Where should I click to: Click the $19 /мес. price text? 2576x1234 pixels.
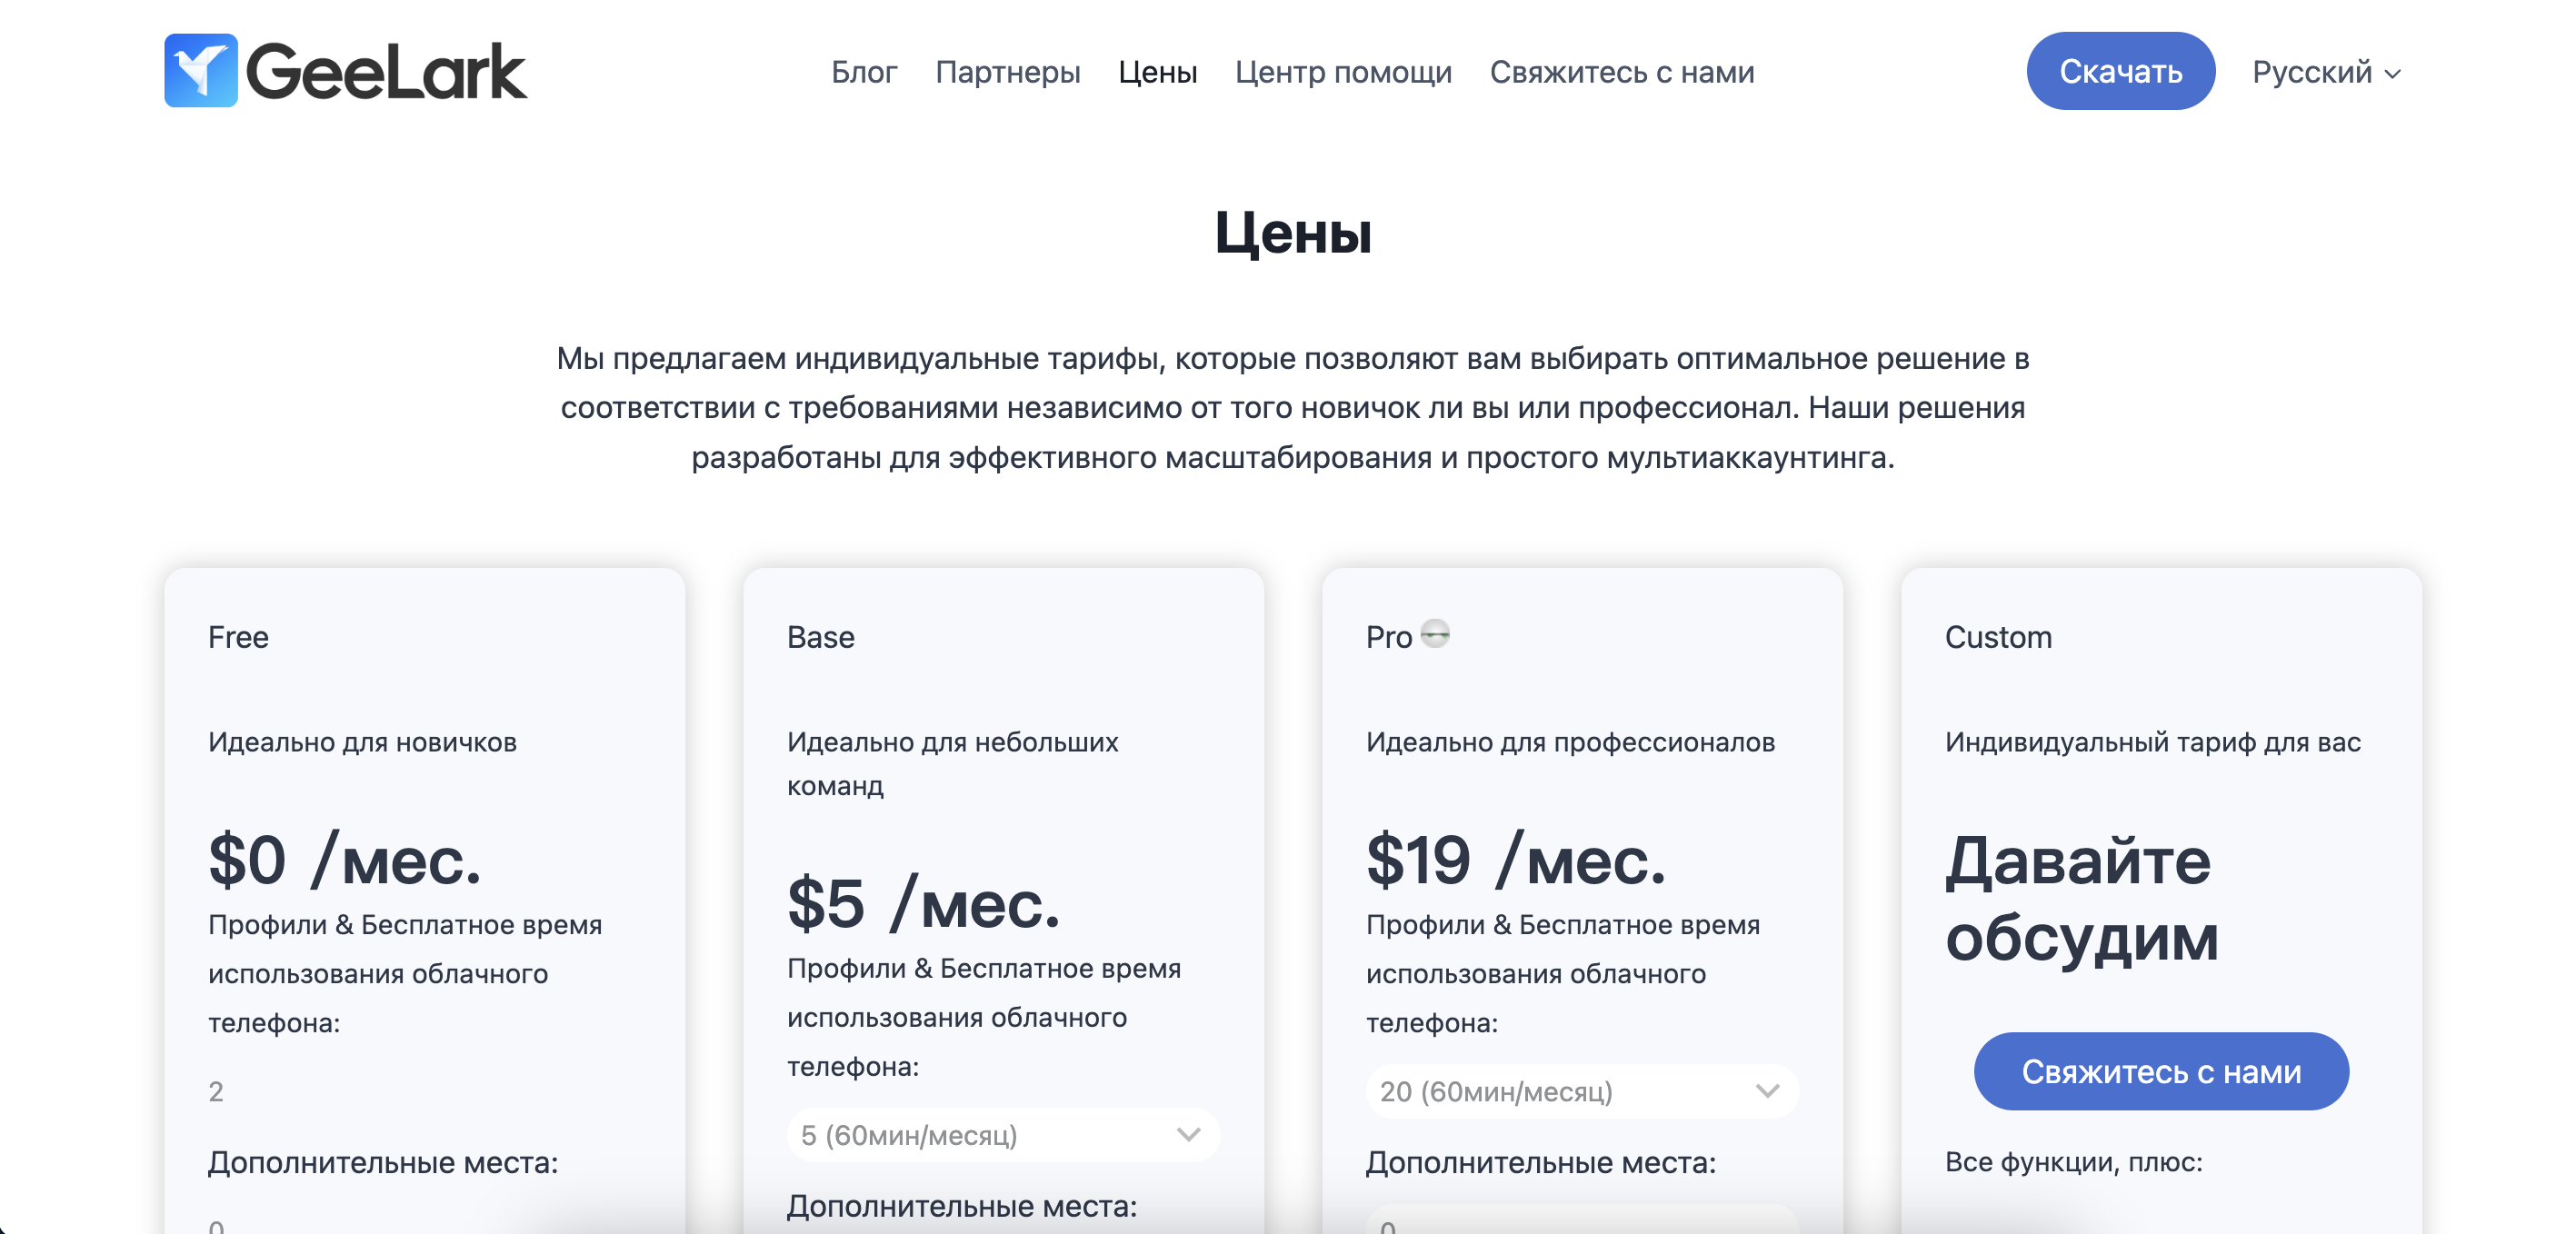(1516, 860)
